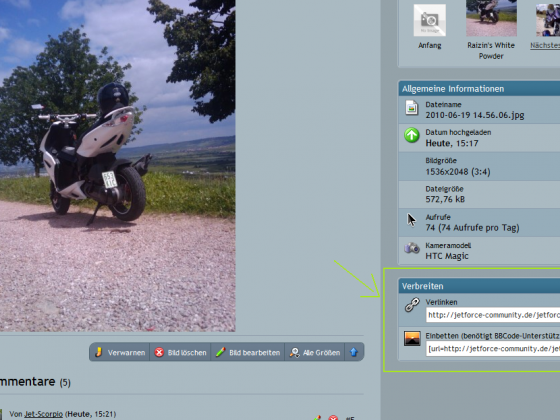560x420 pixels.
Task: Click the Anfang placeholder thumbnail
Action: [x=430, y=20]
